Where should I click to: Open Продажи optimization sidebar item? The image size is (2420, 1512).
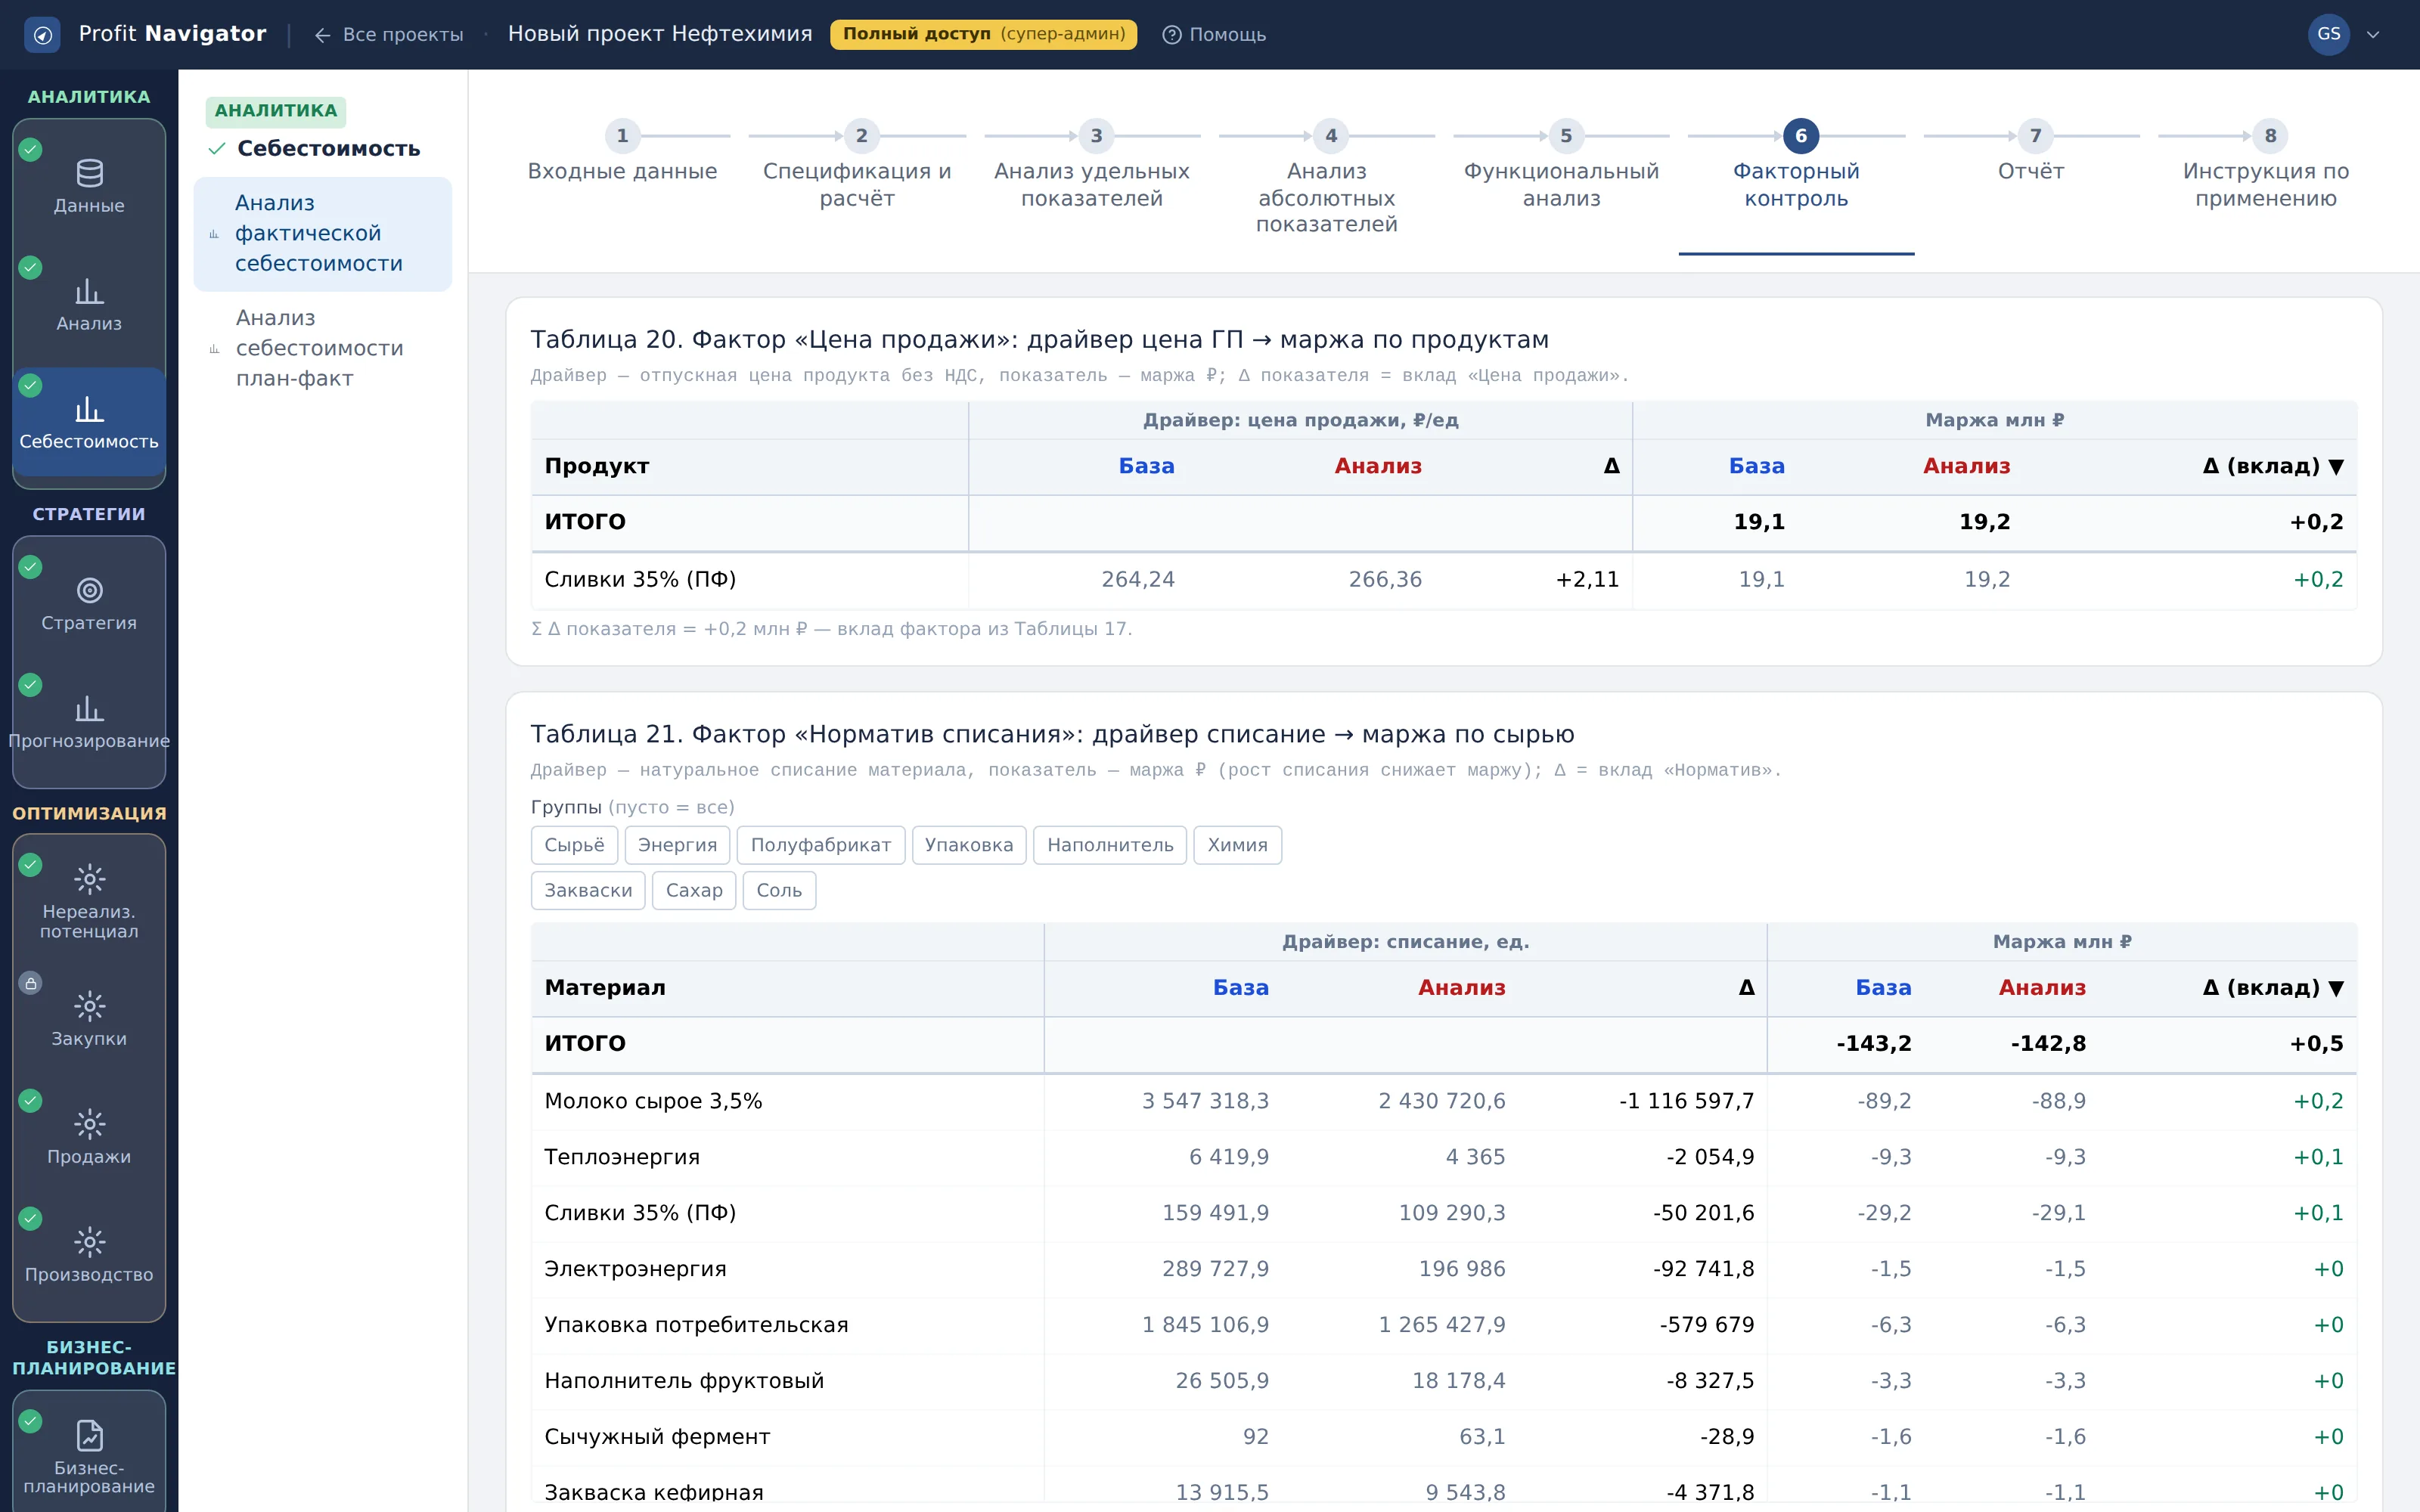tap(89, 1137)
